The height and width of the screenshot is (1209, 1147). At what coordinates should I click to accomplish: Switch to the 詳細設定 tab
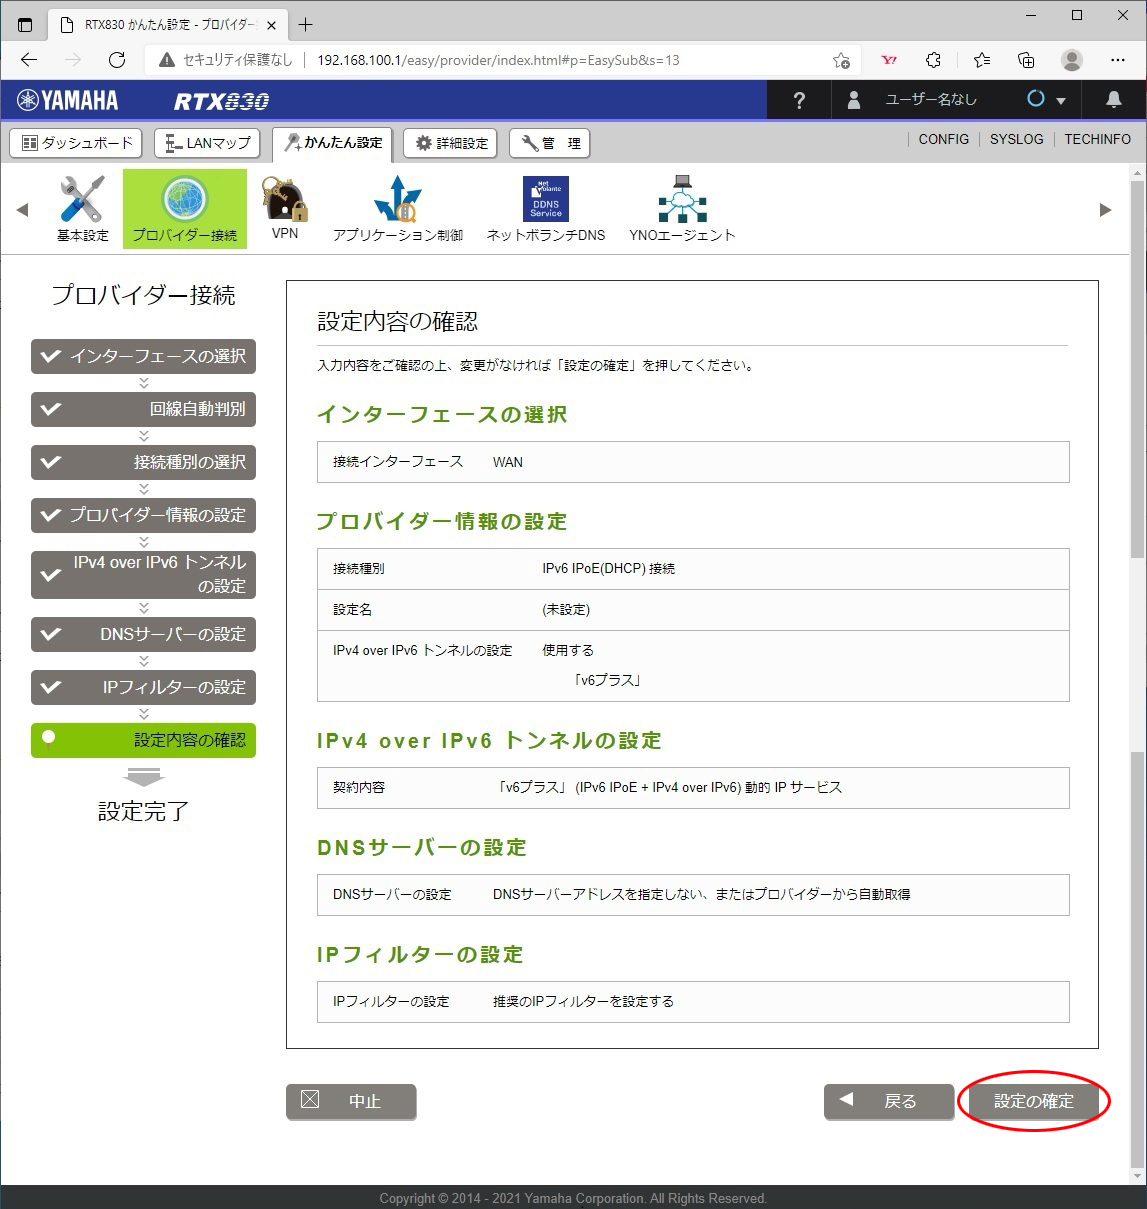451,143
